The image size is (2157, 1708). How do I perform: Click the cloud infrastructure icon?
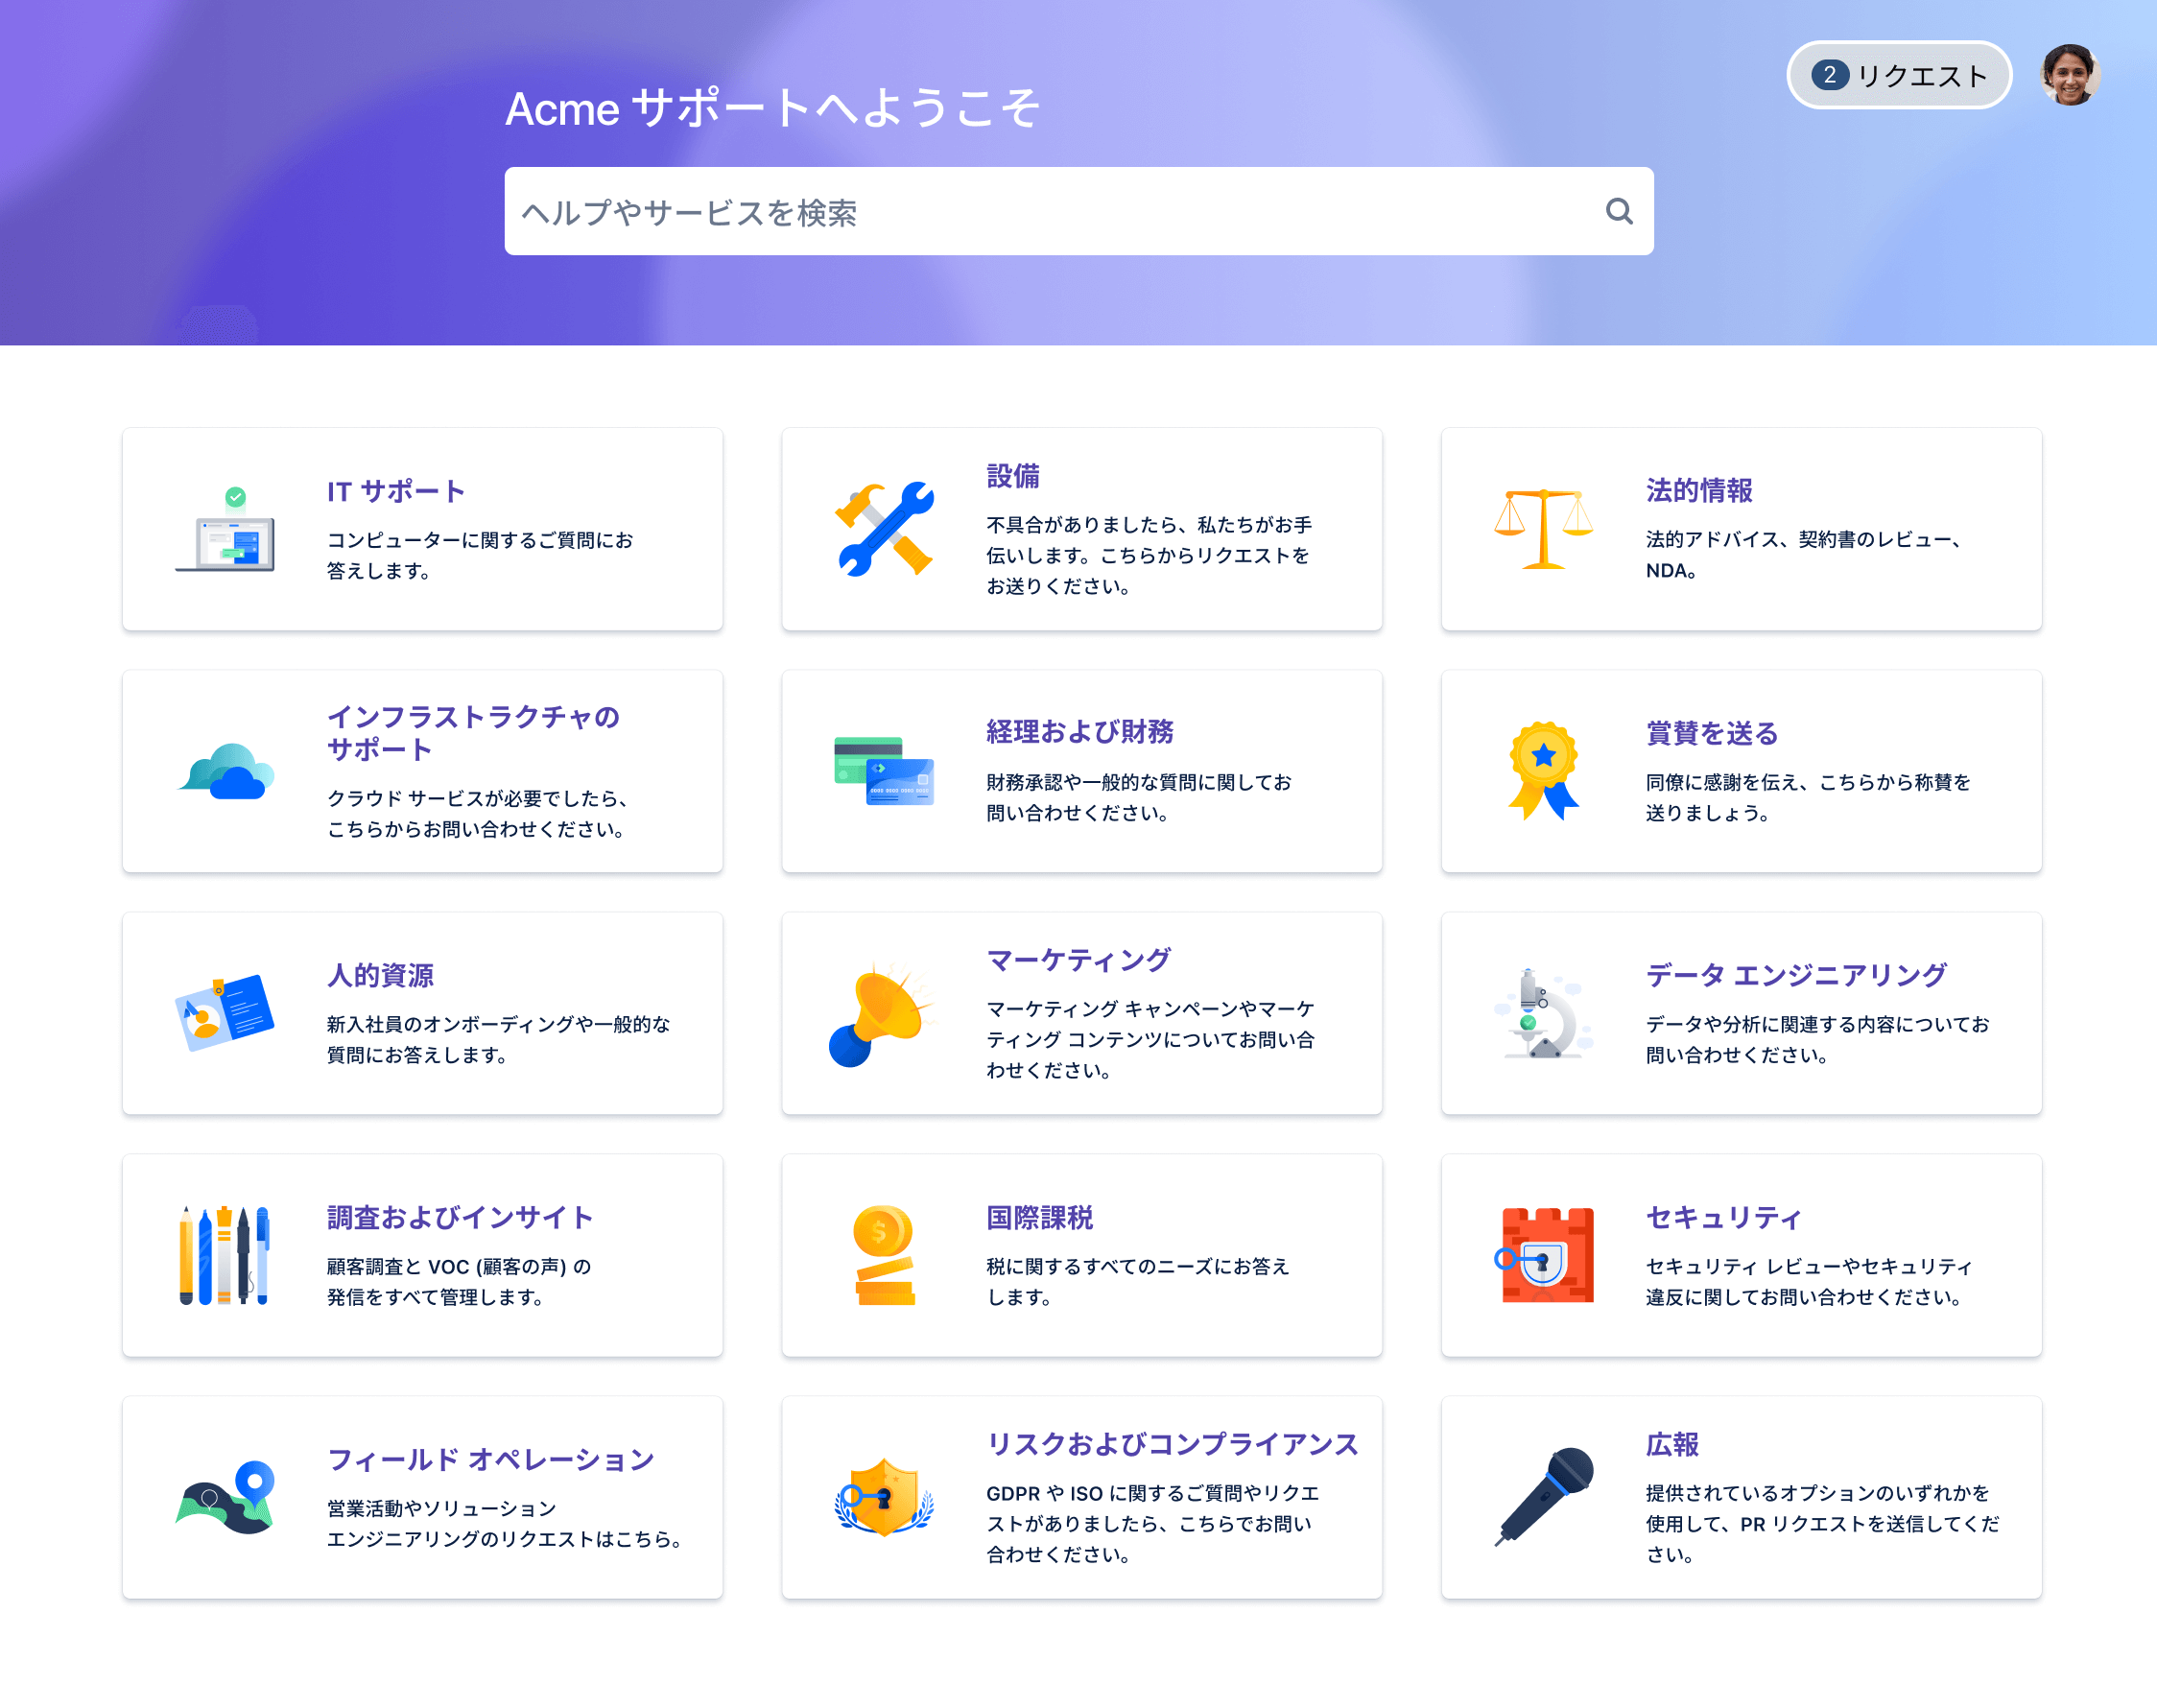coord(227,772)
